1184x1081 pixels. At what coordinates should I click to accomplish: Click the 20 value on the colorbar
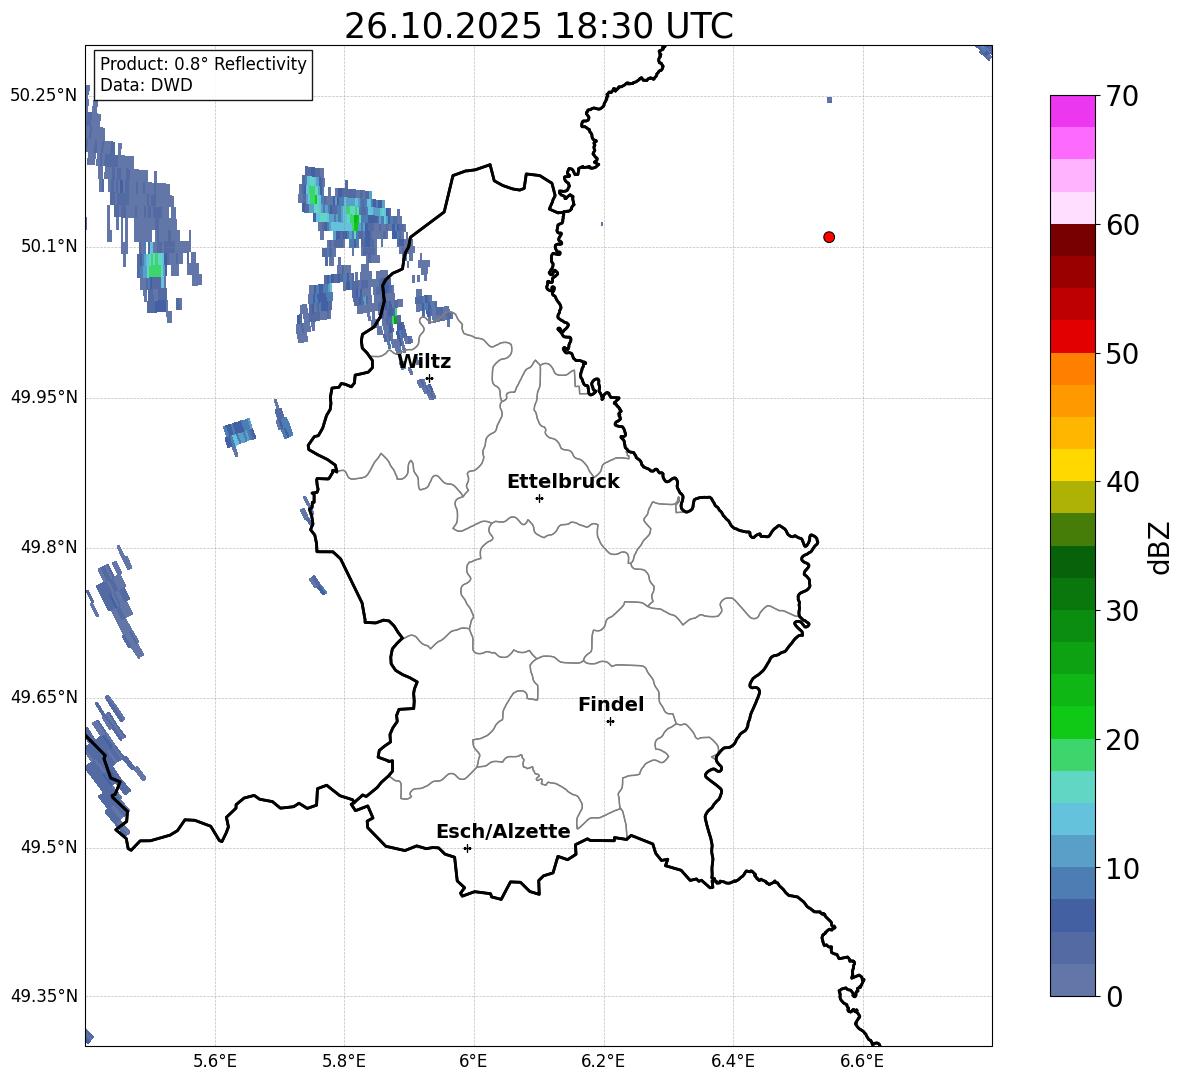point(1122,739)
